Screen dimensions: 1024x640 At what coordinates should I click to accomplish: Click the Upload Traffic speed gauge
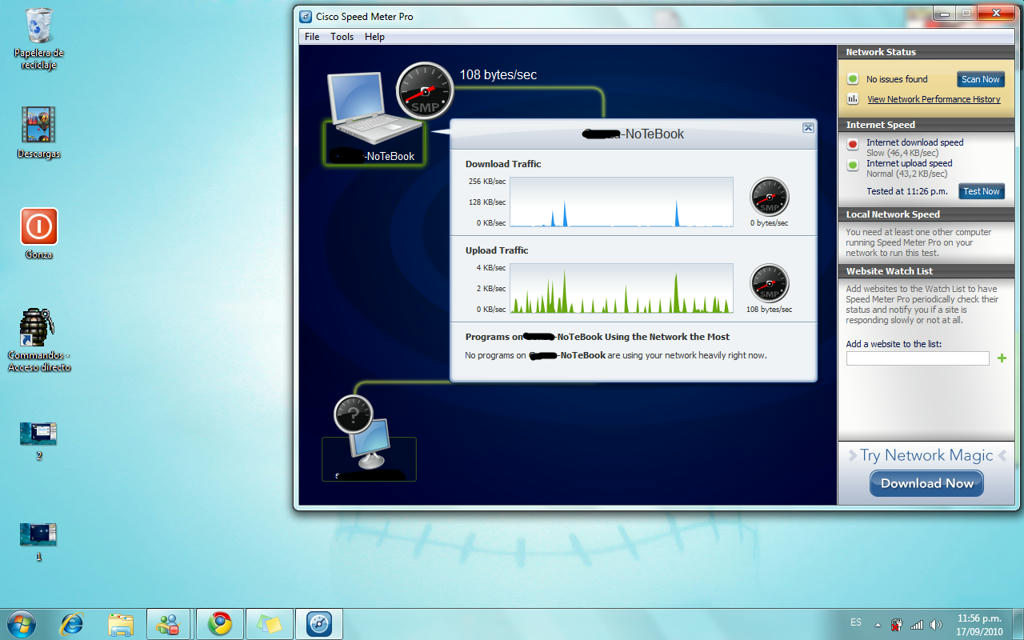[769, 283]
